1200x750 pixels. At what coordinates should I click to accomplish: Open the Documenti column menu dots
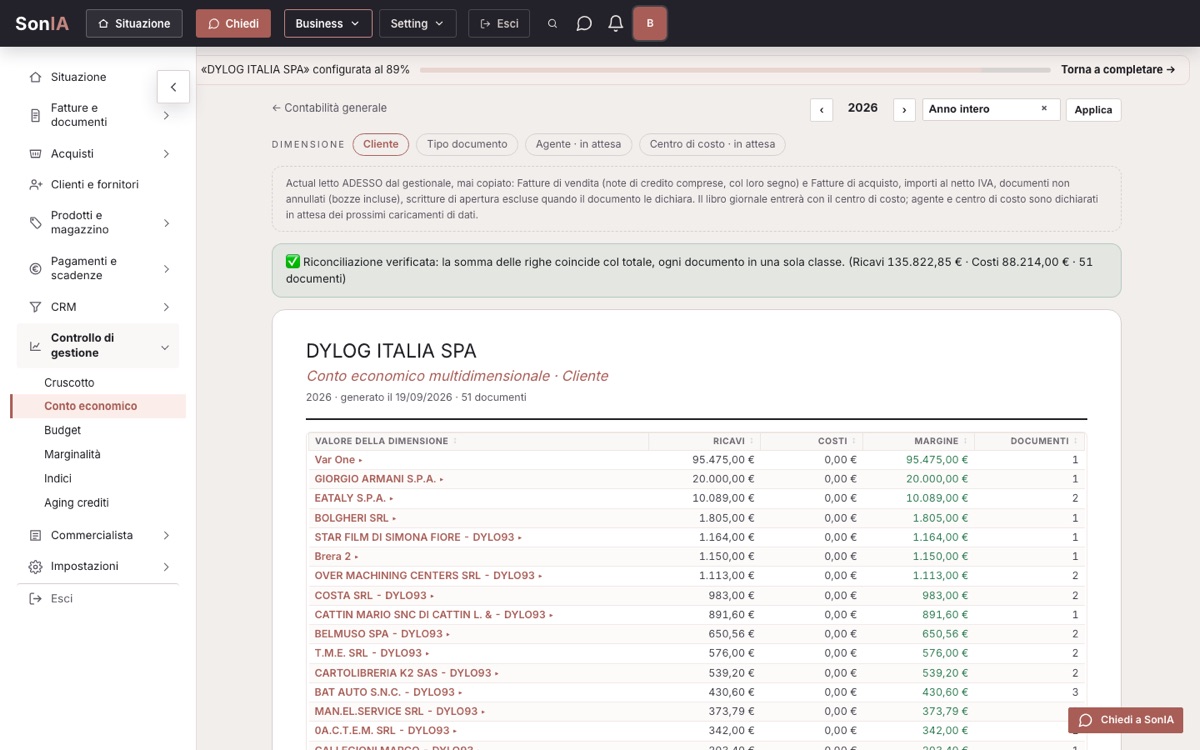pyautogui.click(x=1077, y=441)
